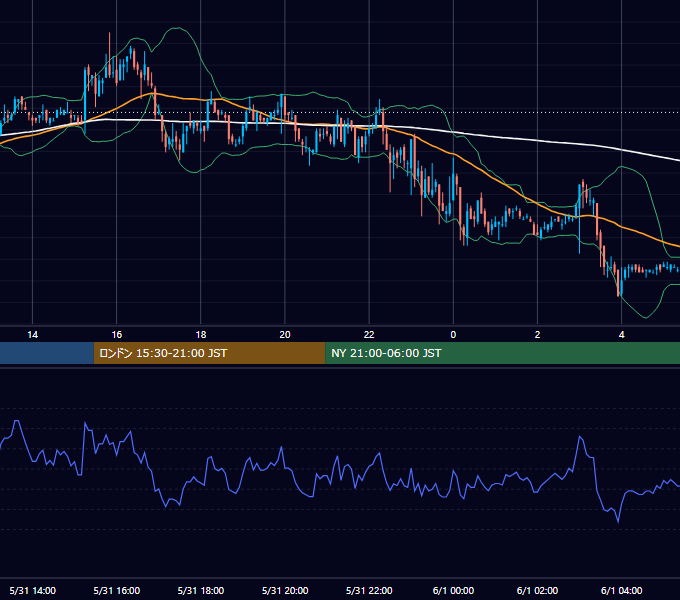Click the blue session bar before ロンドン
The height and width of the screenshot is (600, 680).
coord(47,353)
